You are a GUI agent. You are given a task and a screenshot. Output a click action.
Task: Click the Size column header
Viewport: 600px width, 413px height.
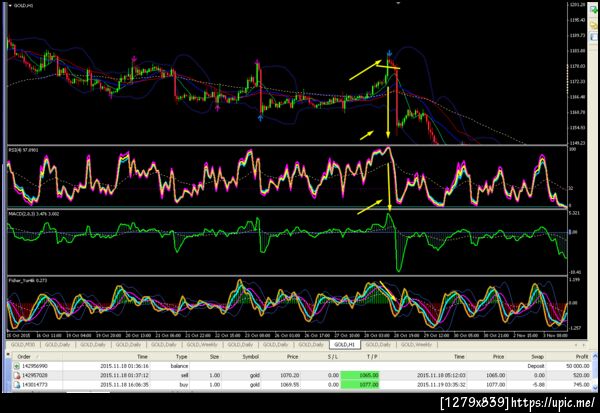(214, 357)
